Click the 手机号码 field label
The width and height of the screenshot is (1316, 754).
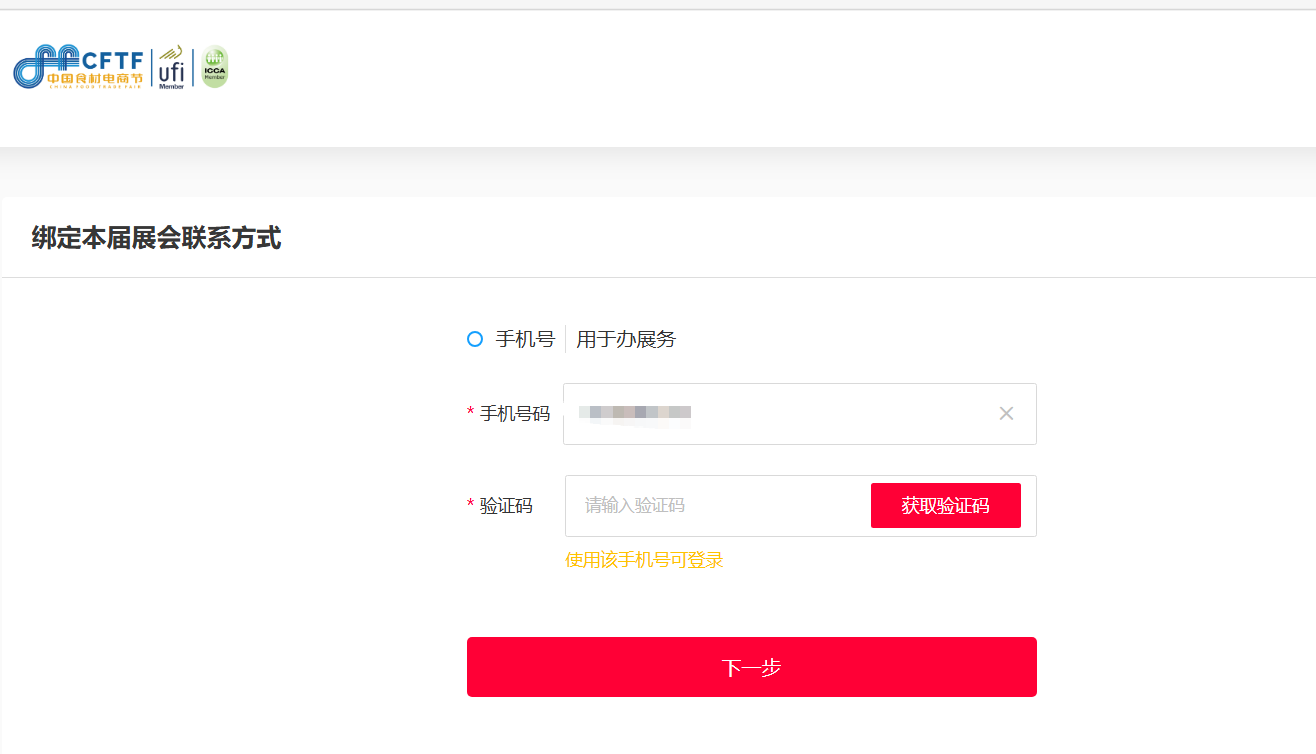tap(515, 414)
